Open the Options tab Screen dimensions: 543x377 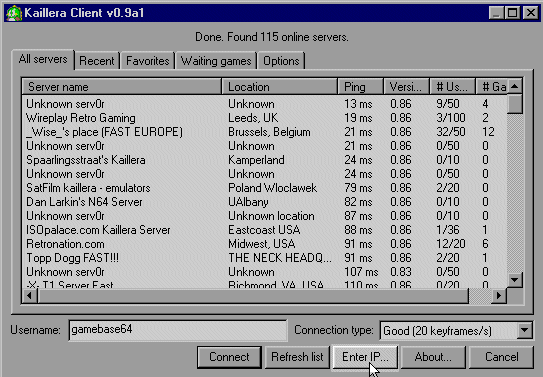pyautogui.click(x=281, y=61)
